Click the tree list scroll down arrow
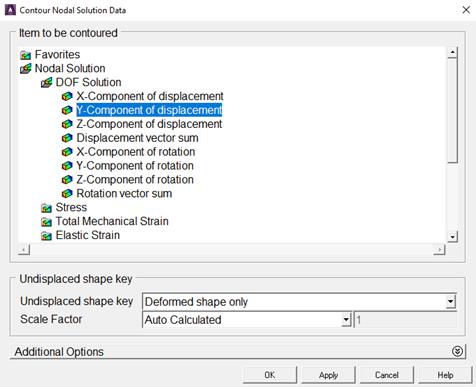The height and width of the screenshot is (387, 476). point(452,237)
